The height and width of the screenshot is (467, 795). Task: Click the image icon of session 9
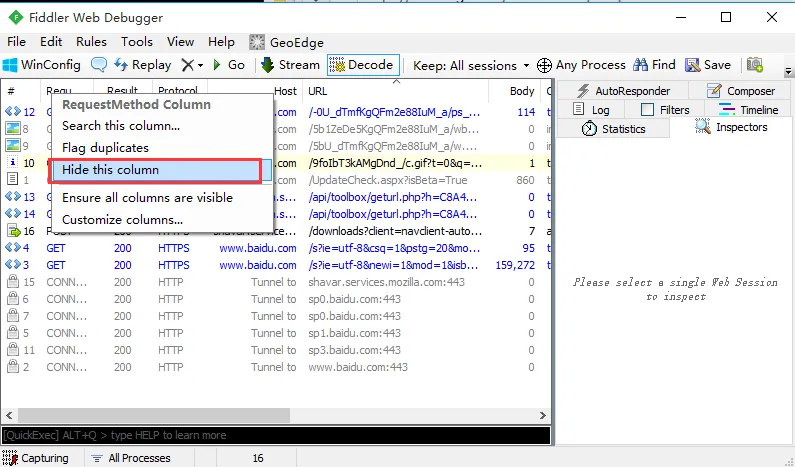pos(13,146)
